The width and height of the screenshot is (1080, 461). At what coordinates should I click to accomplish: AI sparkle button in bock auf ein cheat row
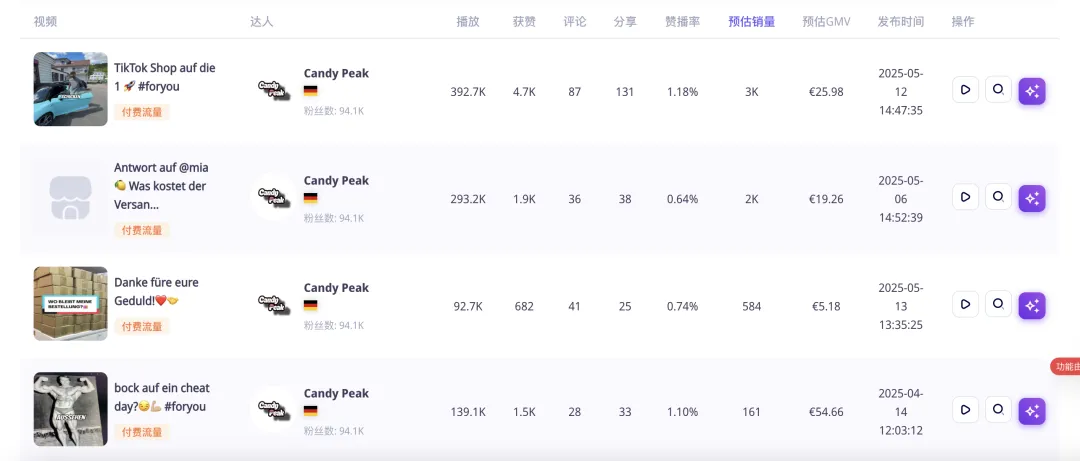[1032, 411]
